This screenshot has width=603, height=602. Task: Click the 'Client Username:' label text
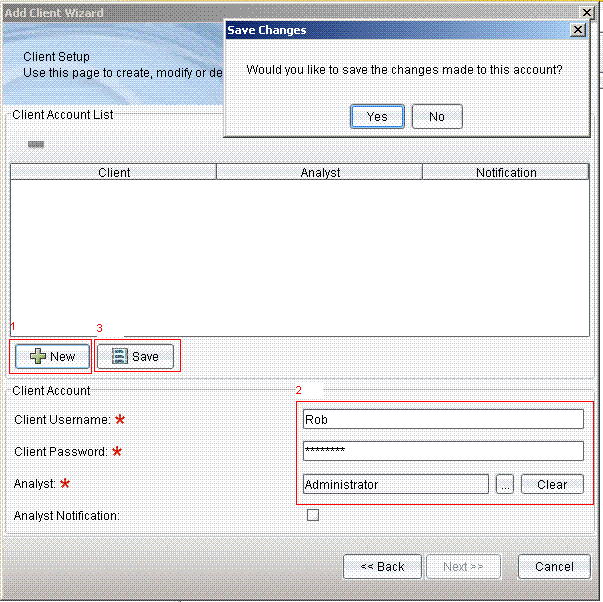62,419
